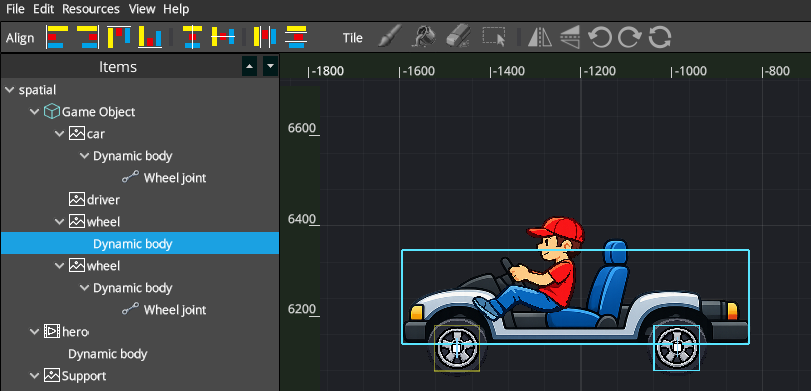
Task: Flip tile vertically using mirror icon
Action: 570,37
